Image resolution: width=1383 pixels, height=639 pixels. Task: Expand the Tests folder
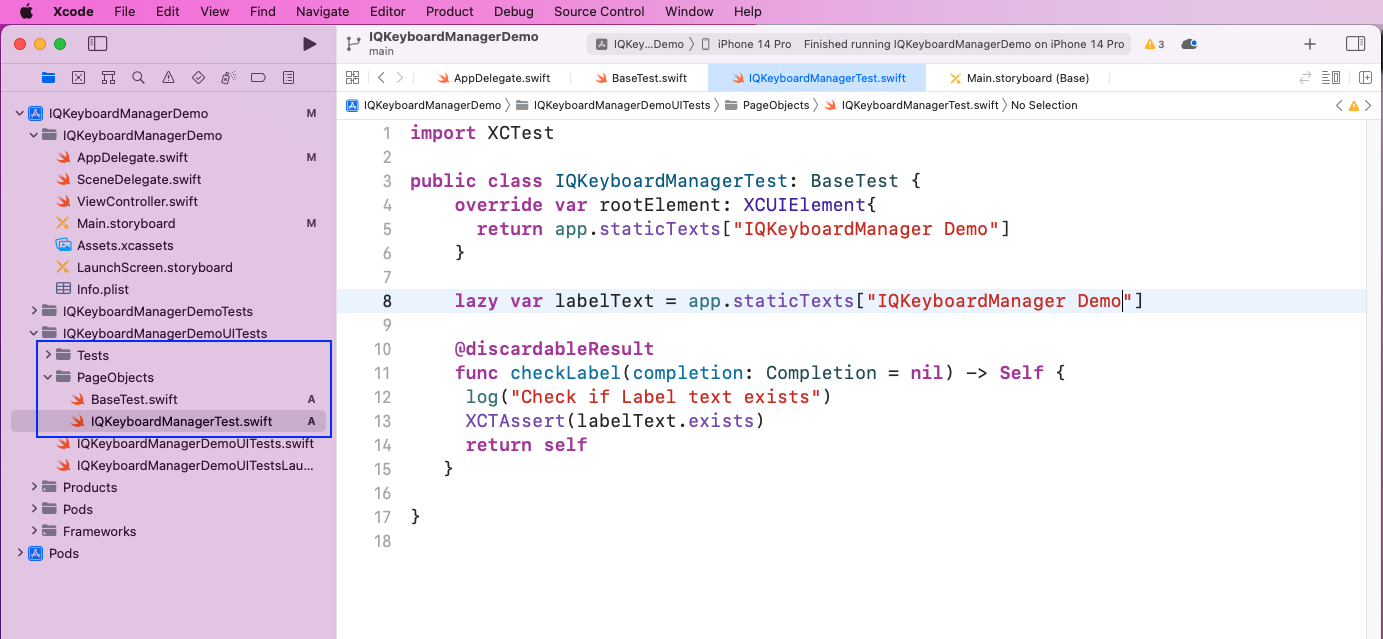48,356
